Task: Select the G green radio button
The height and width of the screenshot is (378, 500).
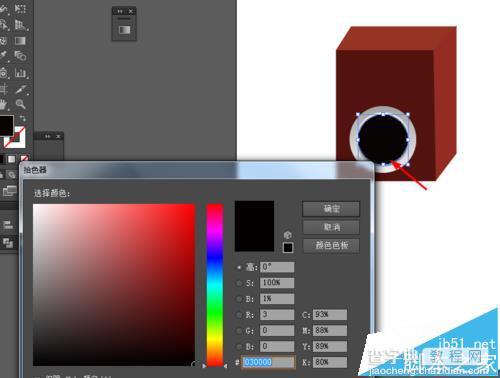Action: 239,331
